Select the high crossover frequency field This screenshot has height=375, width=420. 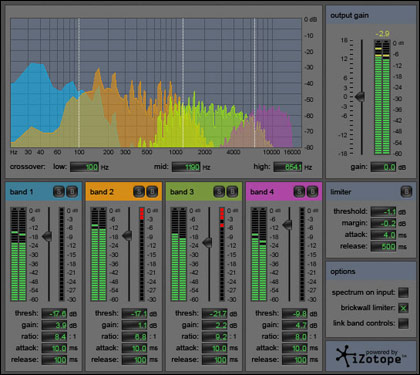point(288,167)
